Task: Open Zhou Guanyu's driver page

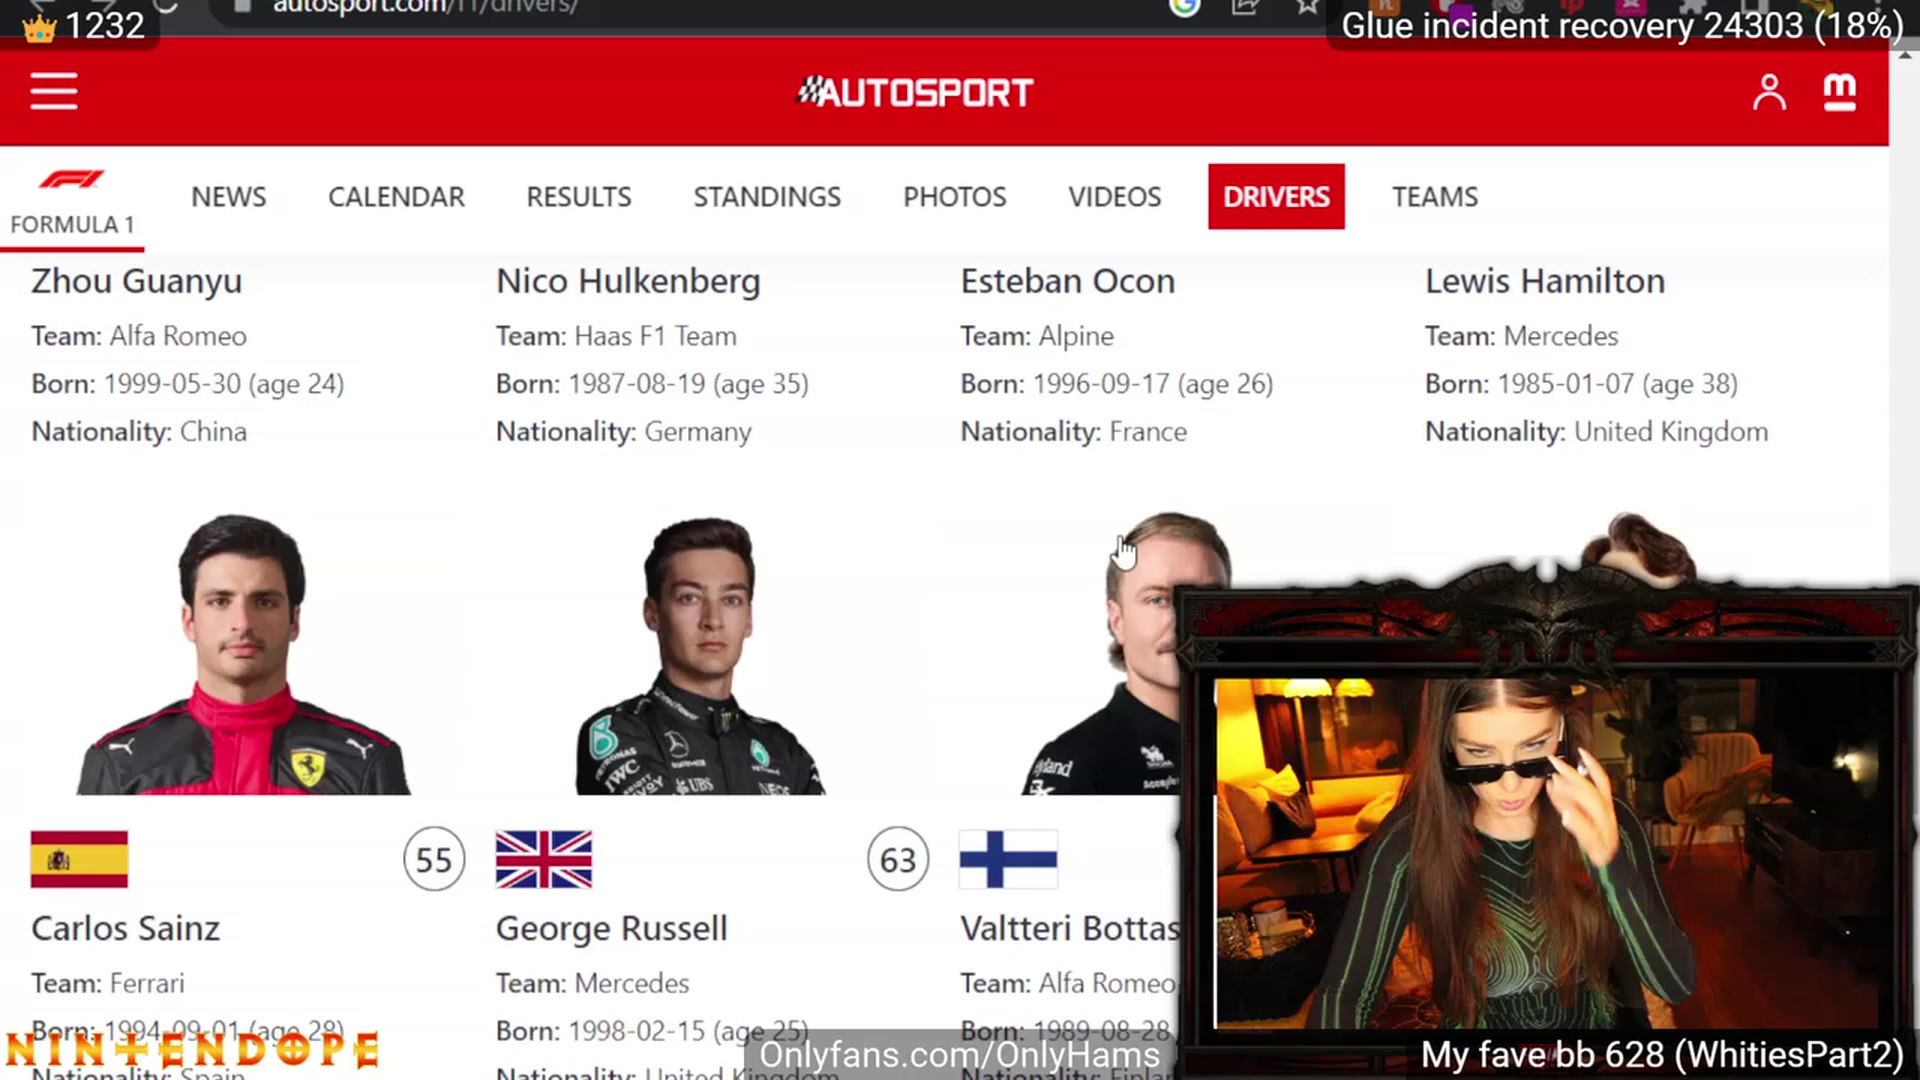Action: tap(137, 281)
